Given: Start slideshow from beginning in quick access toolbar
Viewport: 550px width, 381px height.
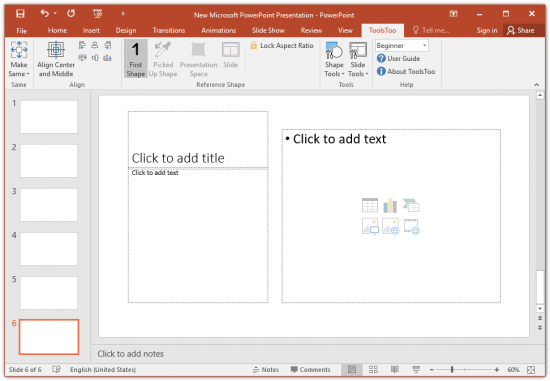Looking at the screenshot, I should (x=97, y=14).
